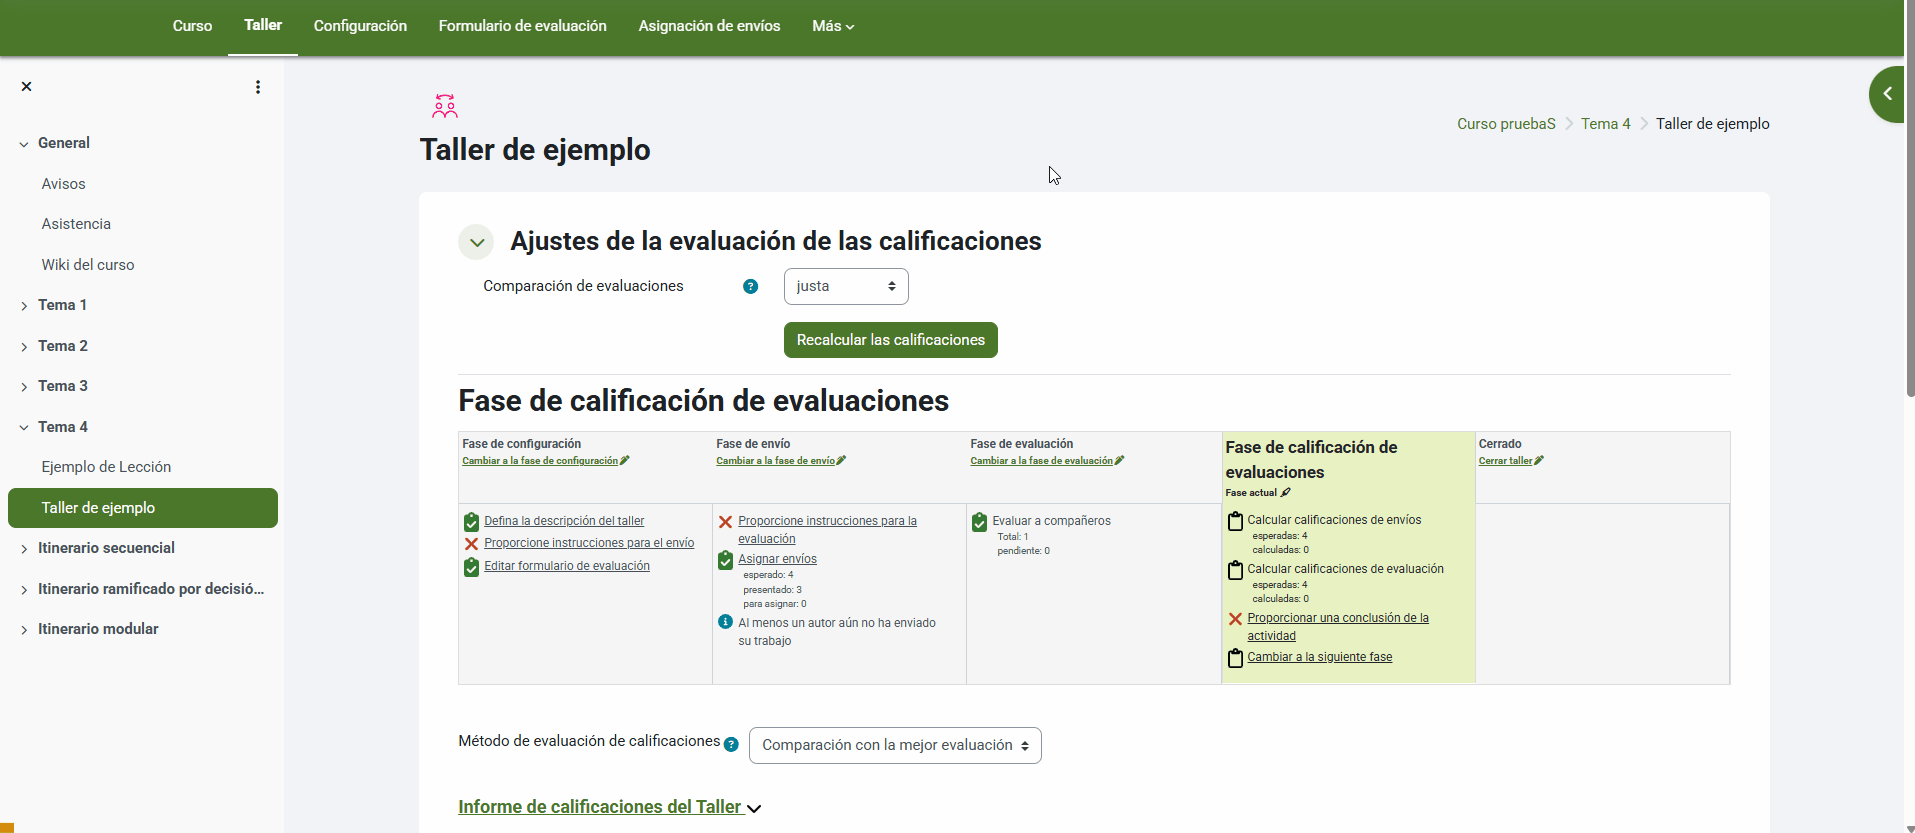
Task: Click the workshop activity icon
Action: pyautogui.click(x=445, y=106)
